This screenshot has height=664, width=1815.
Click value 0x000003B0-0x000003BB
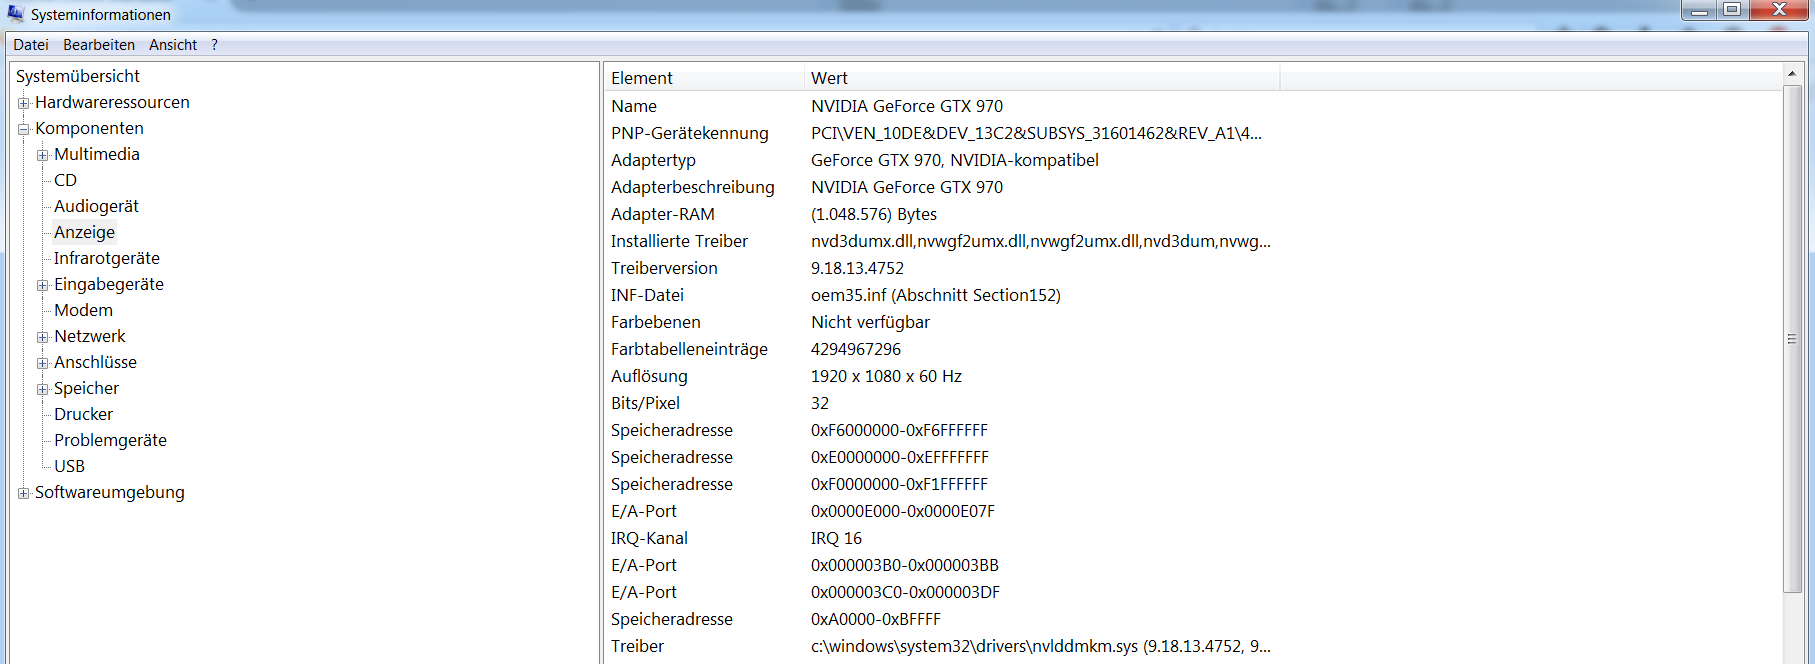[x=904, y=565]
